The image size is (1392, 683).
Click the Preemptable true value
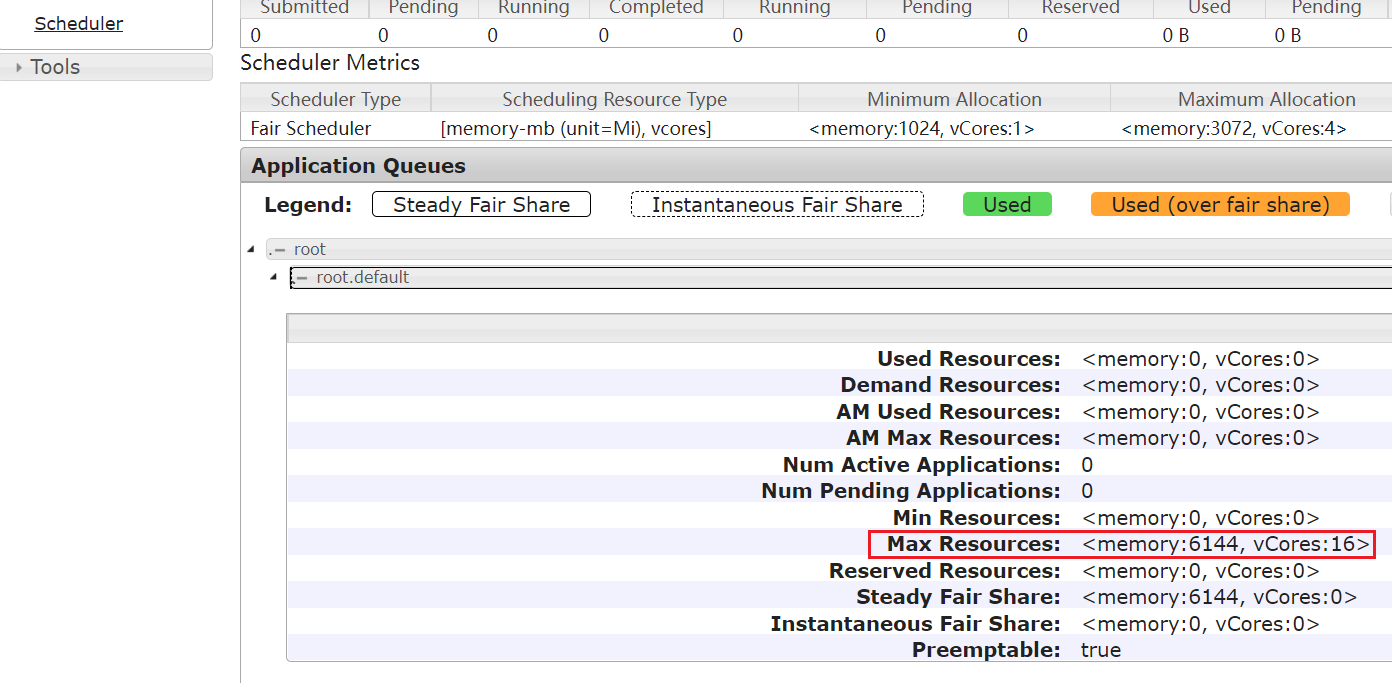1101,650
